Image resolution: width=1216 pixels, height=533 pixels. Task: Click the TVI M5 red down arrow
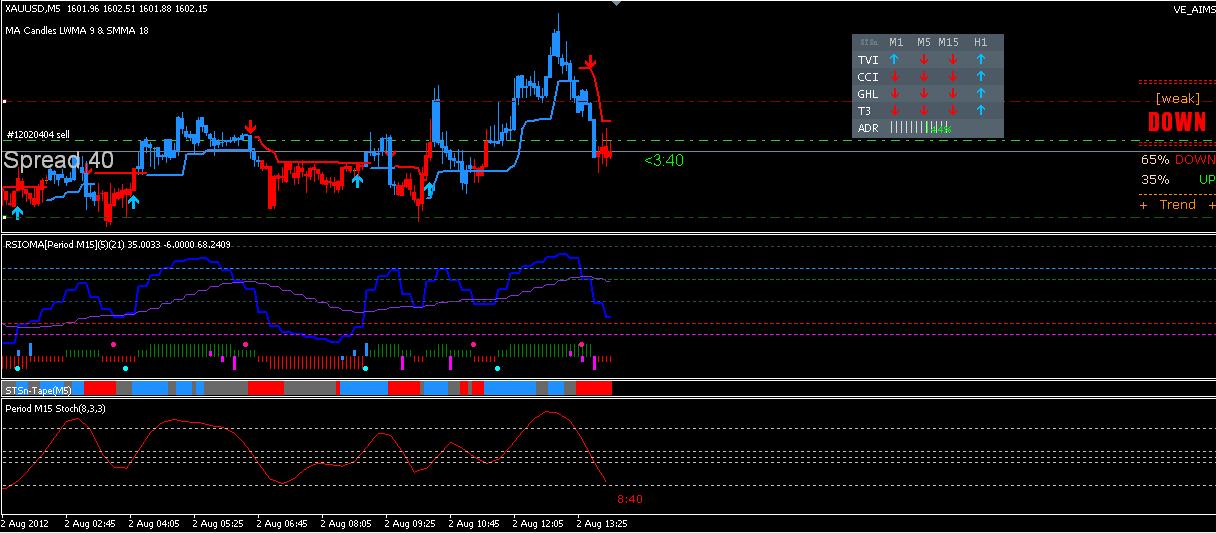(924, 60)
